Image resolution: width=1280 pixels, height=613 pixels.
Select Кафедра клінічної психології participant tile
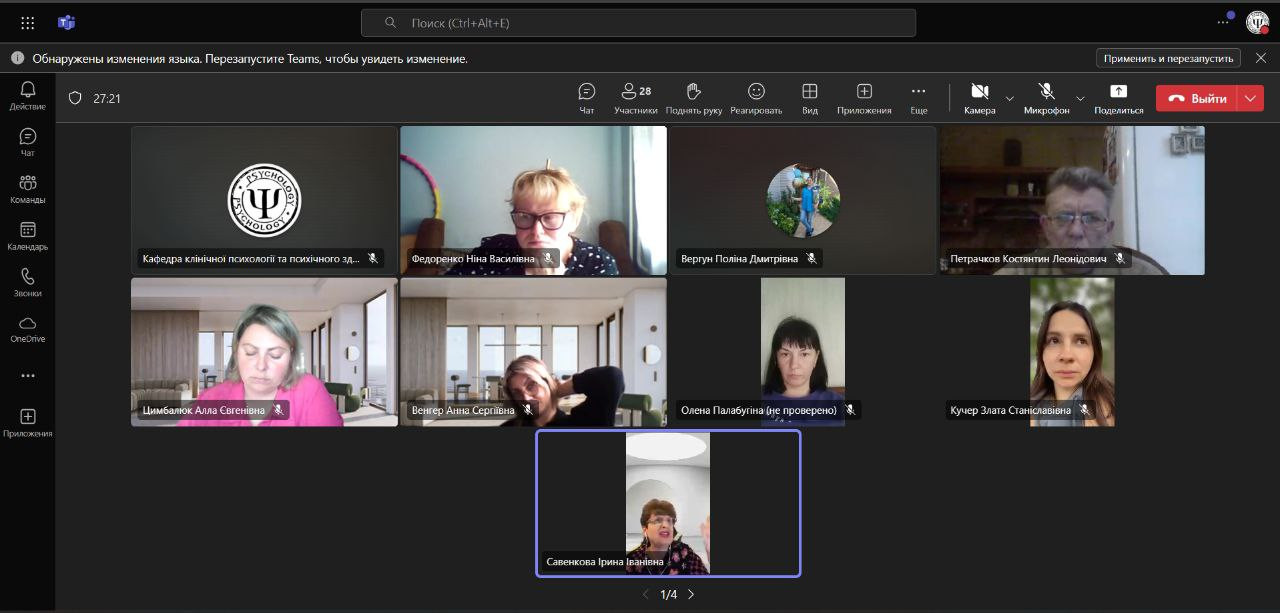click(264, 200)
